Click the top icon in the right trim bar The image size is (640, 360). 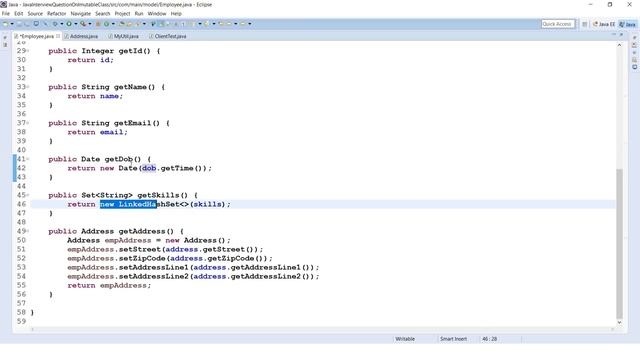point(634,38)
